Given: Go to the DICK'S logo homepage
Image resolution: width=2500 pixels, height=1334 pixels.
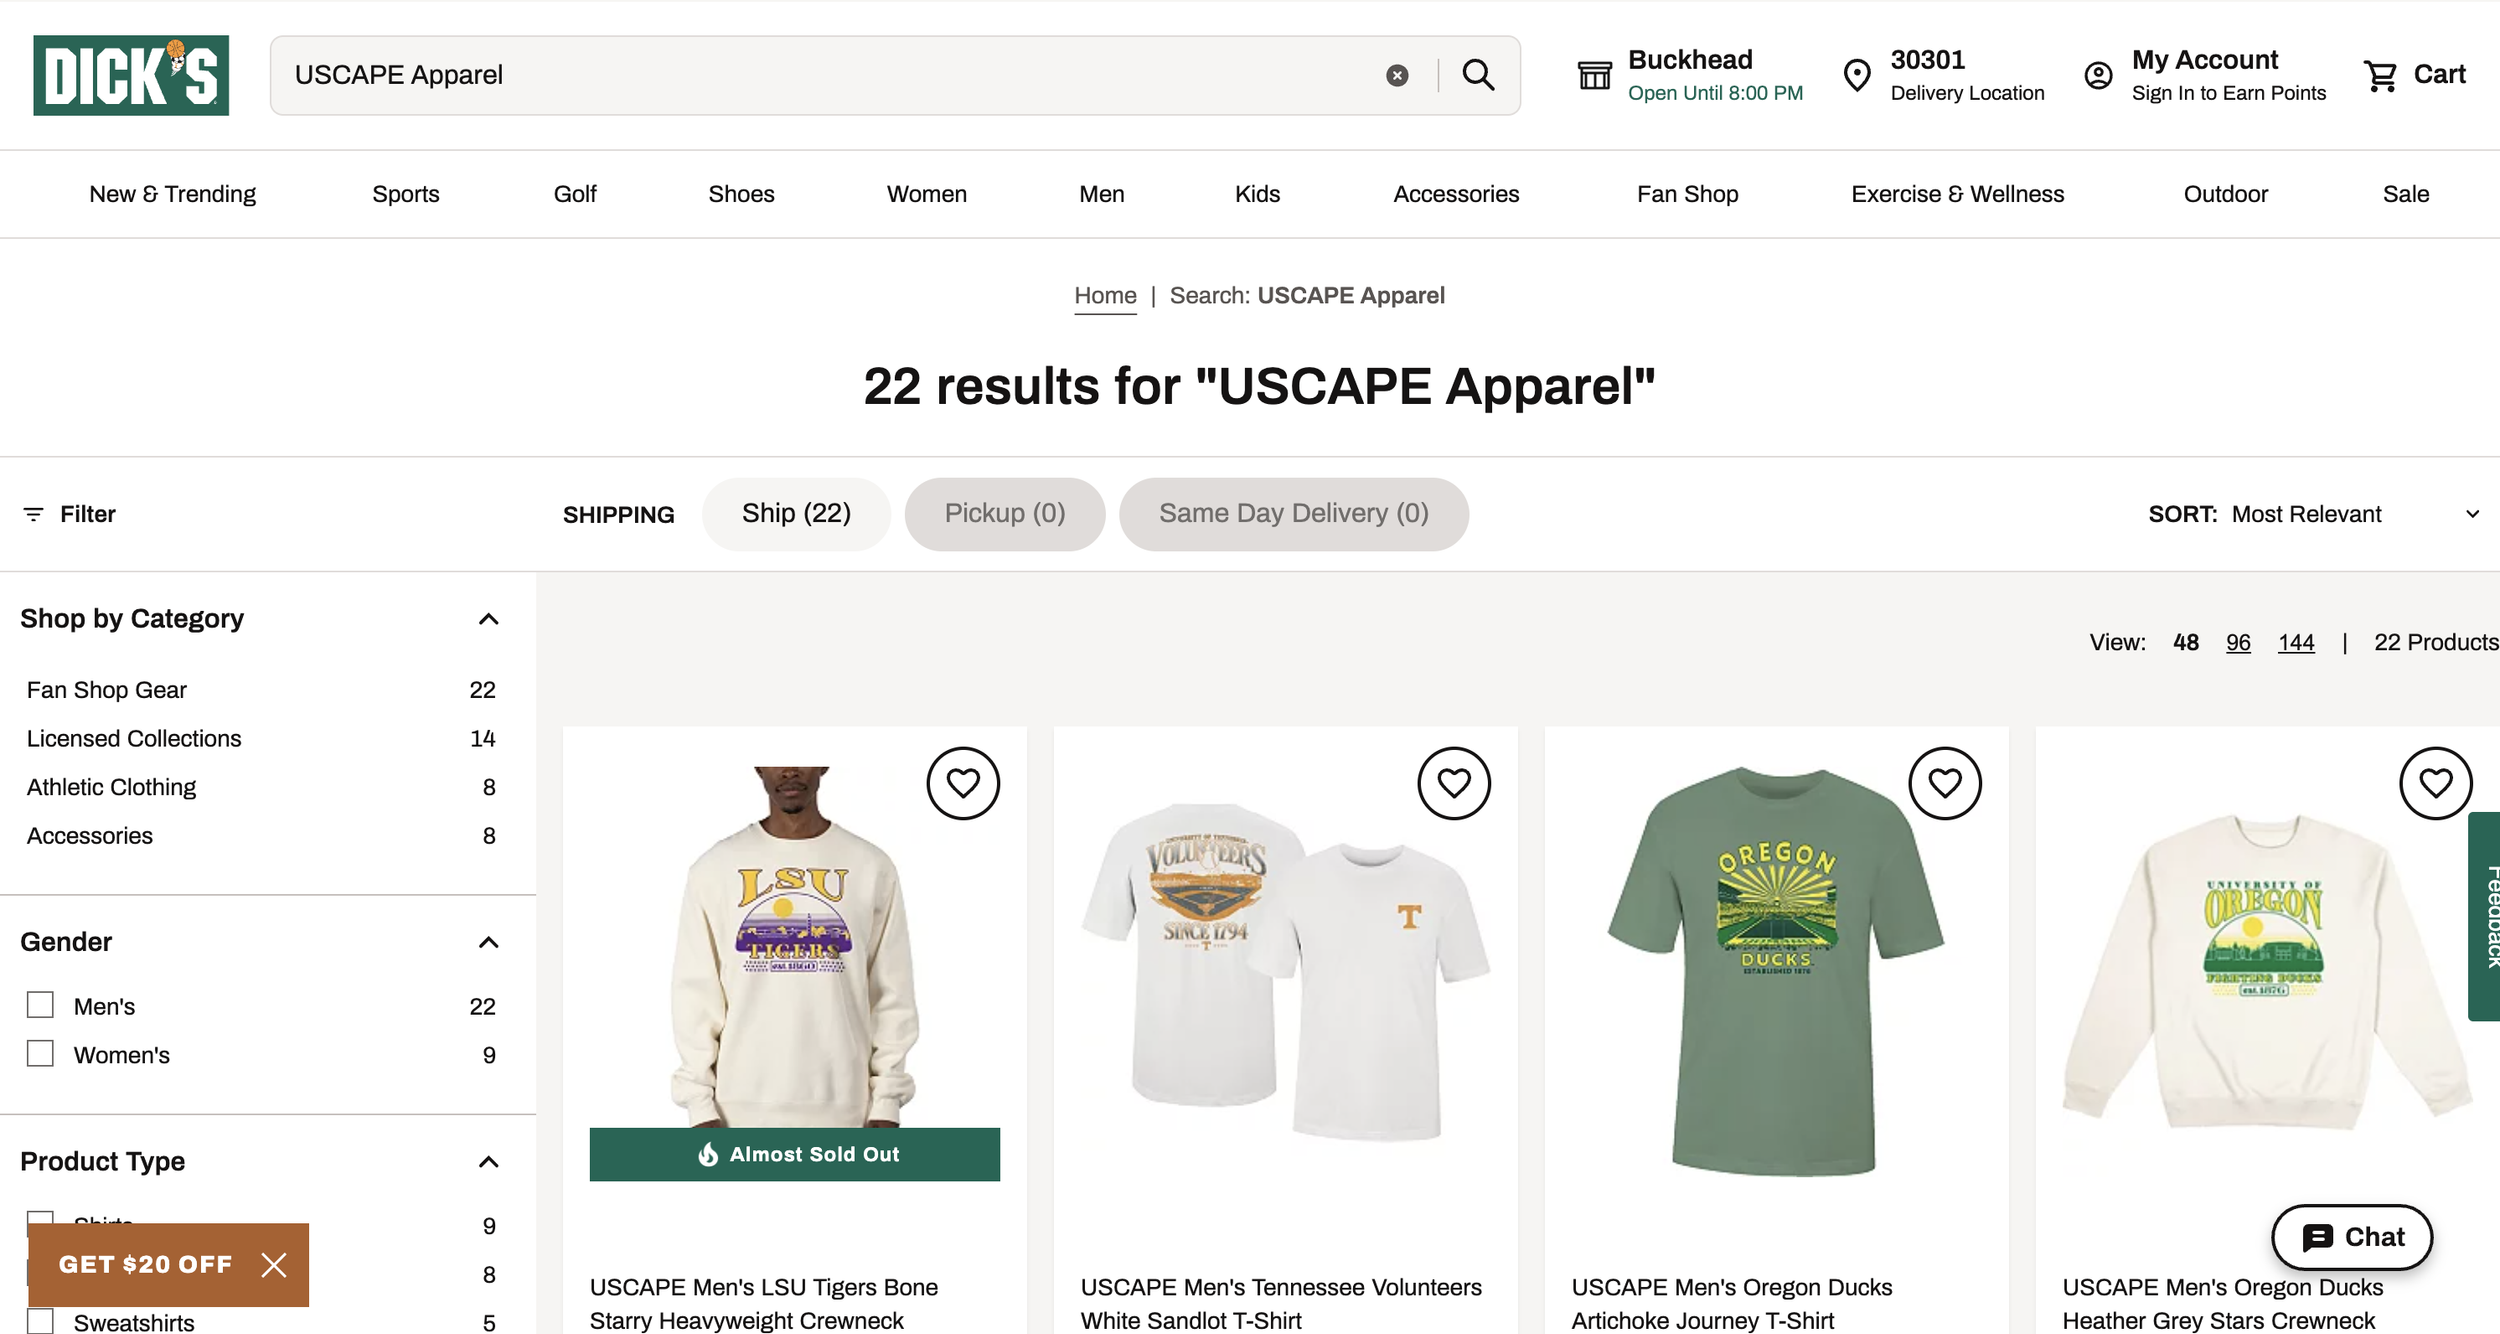Looking at the screenshot, I should click(x=131, y=75).
